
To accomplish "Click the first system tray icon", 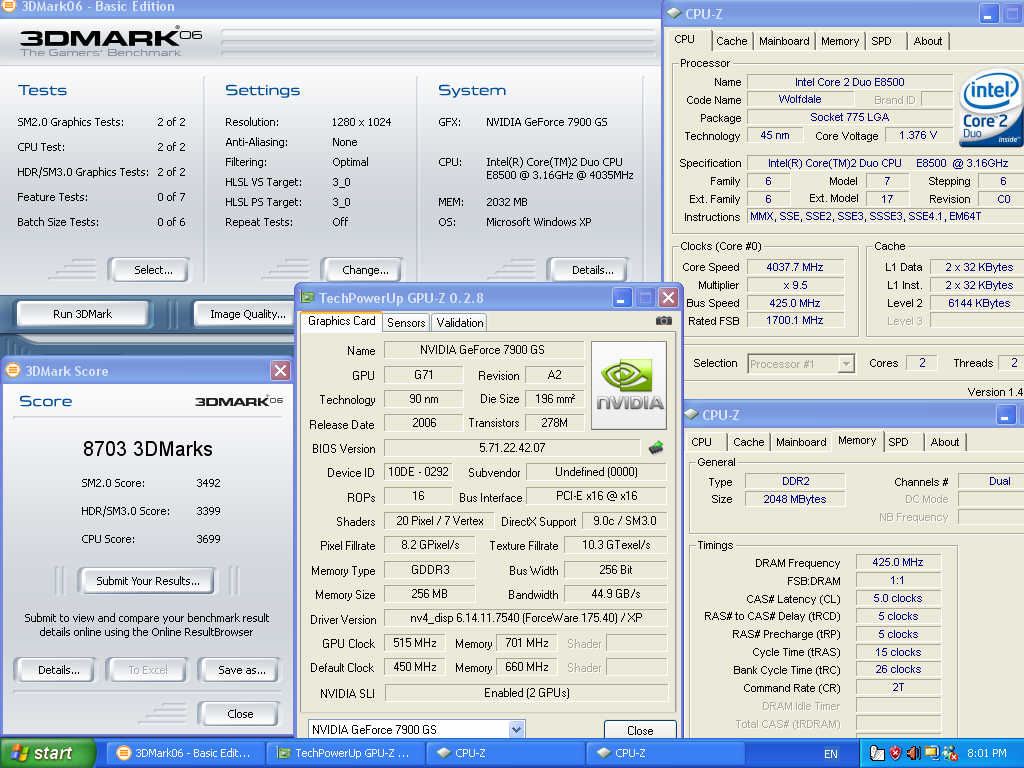I will [x=877, y=753].
